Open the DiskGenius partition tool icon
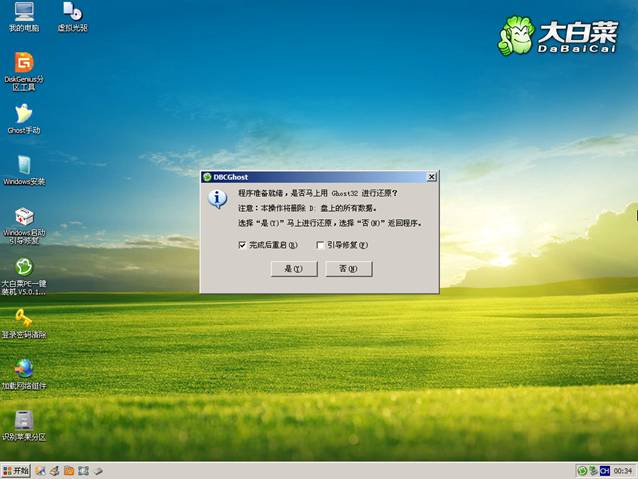 [x=23, y=62]
